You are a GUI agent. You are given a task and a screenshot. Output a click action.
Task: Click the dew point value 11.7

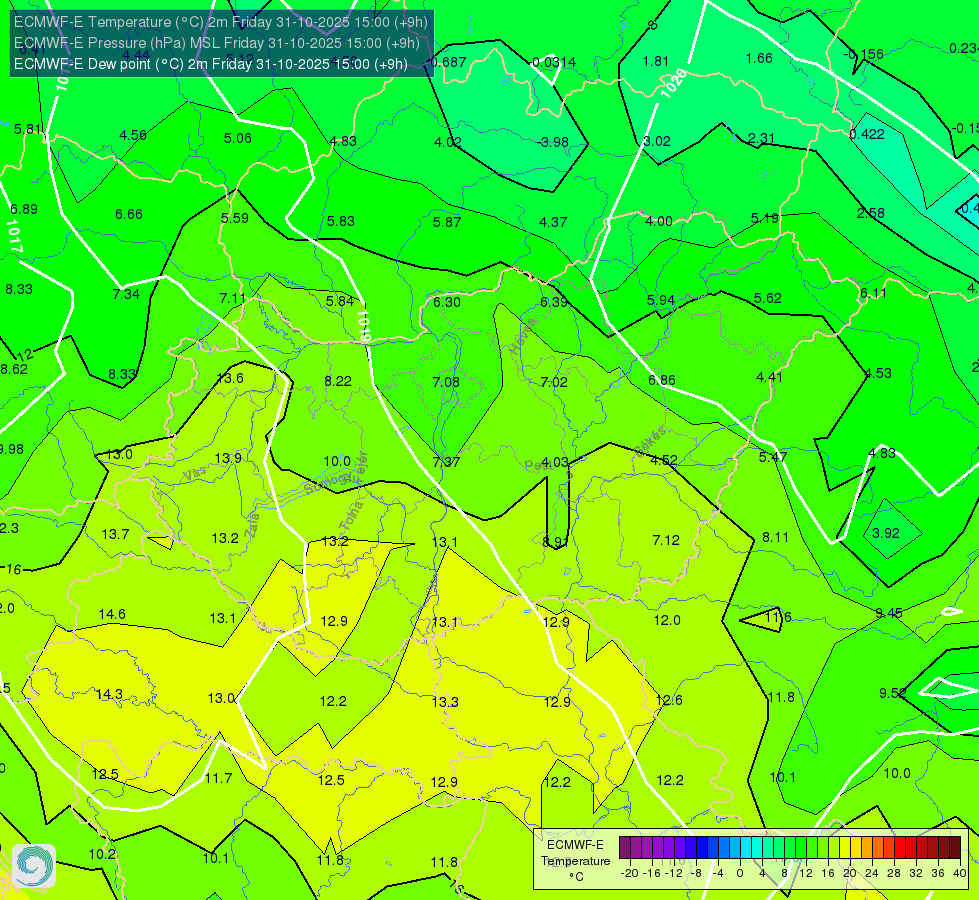[219, 778]
